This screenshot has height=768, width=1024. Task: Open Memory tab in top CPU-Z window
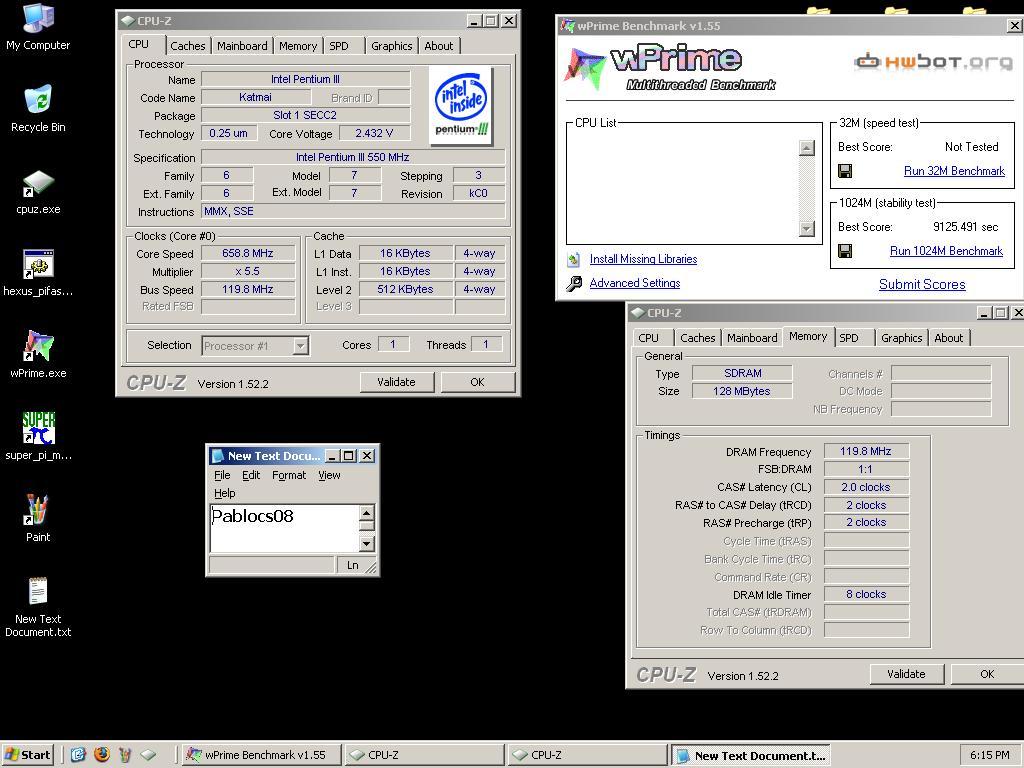pos(298,46)
